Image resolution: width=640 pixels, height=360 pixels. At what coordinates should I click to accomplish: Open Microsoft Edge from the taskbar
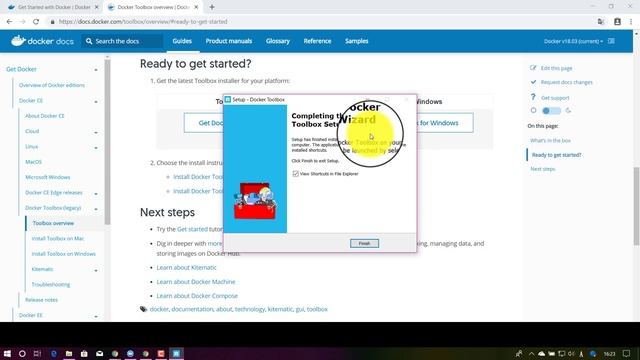[x=53, y=353]
